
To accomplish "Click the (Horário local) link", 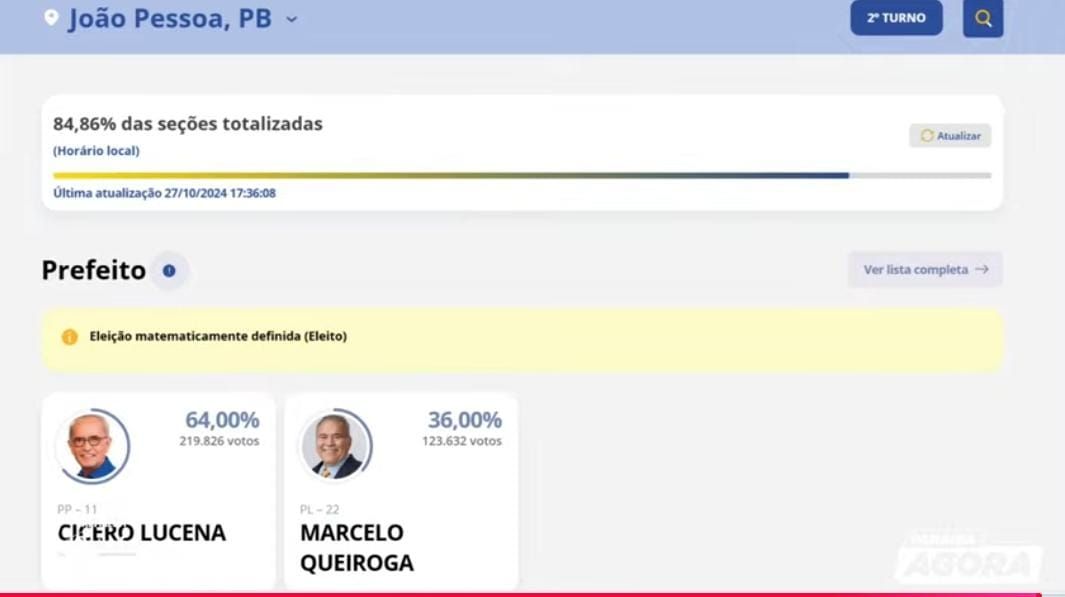I will point(96,151).
